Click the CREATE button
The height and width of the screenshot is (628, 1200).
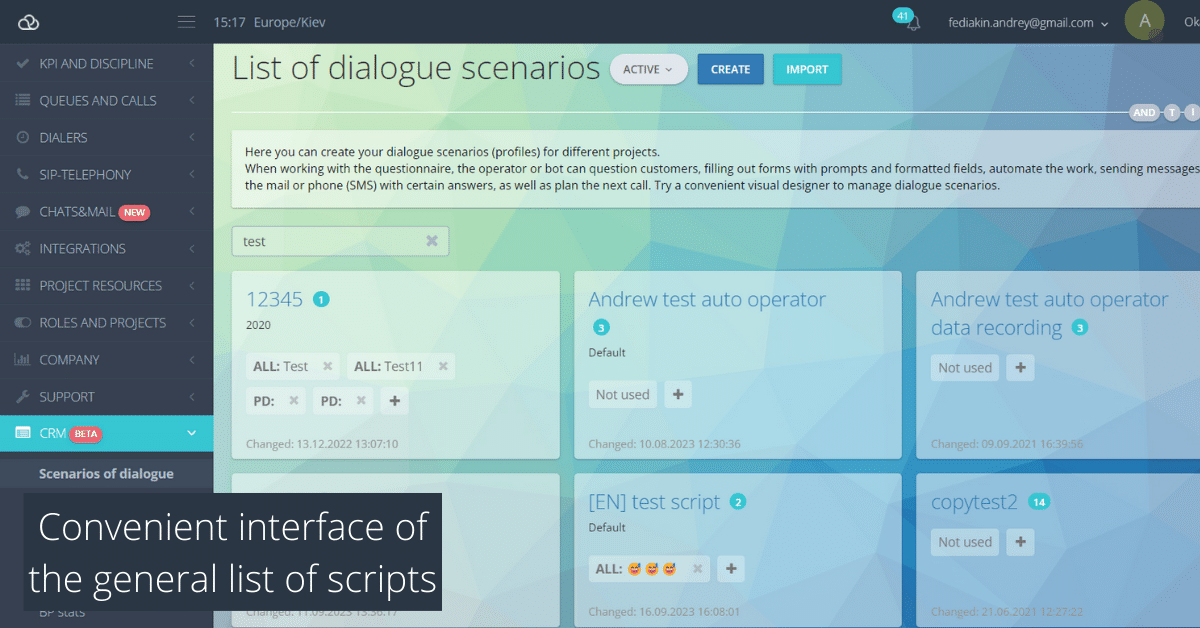[x=730, y=70]
